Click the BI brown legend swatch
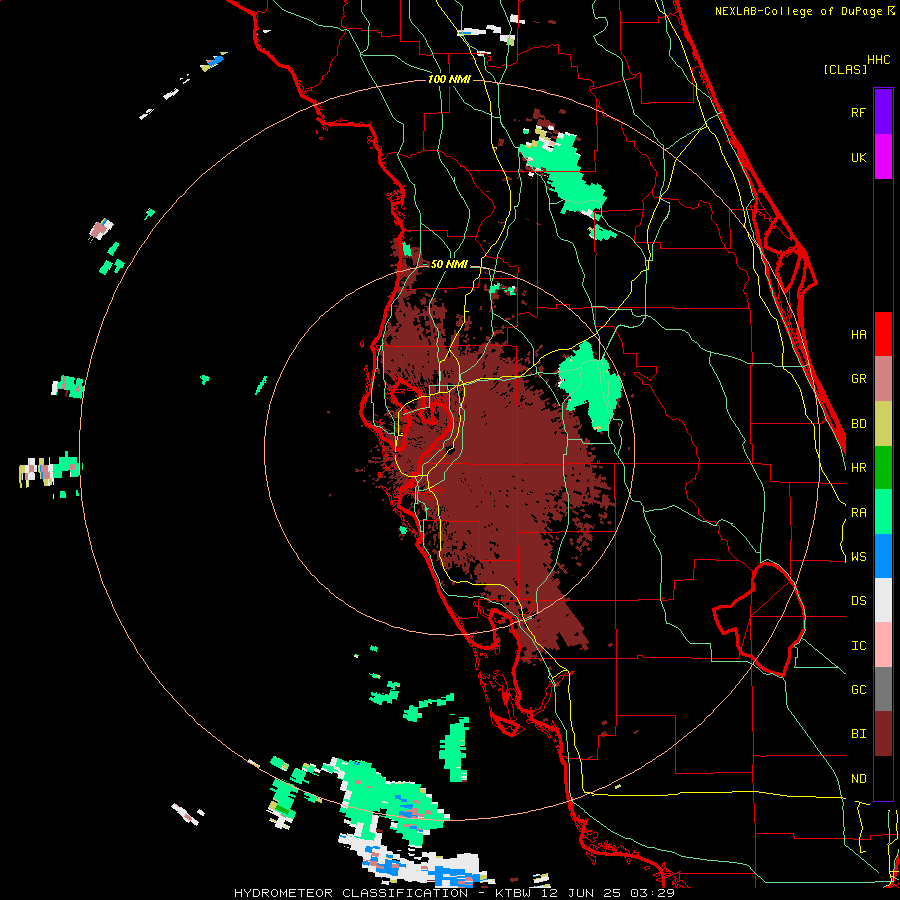This screenshot has height=900, width=900. coord(883,734)
